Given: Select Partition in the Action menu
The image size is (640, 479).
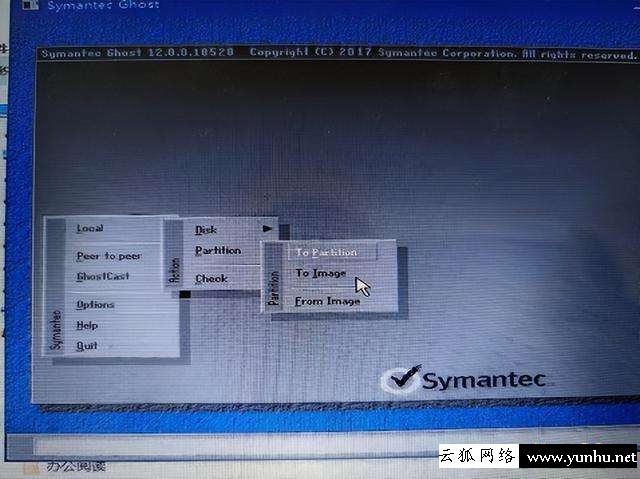Looking at the screenshot, I should (x=218, y=251).
